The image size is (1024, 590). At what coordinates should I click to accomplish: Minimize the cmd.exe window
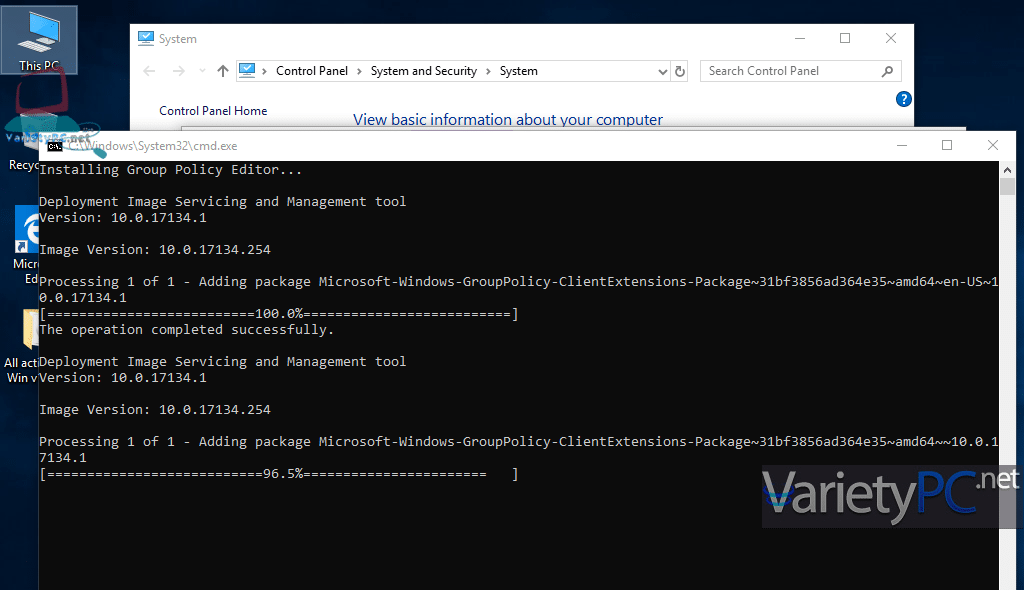coord(902,145)
